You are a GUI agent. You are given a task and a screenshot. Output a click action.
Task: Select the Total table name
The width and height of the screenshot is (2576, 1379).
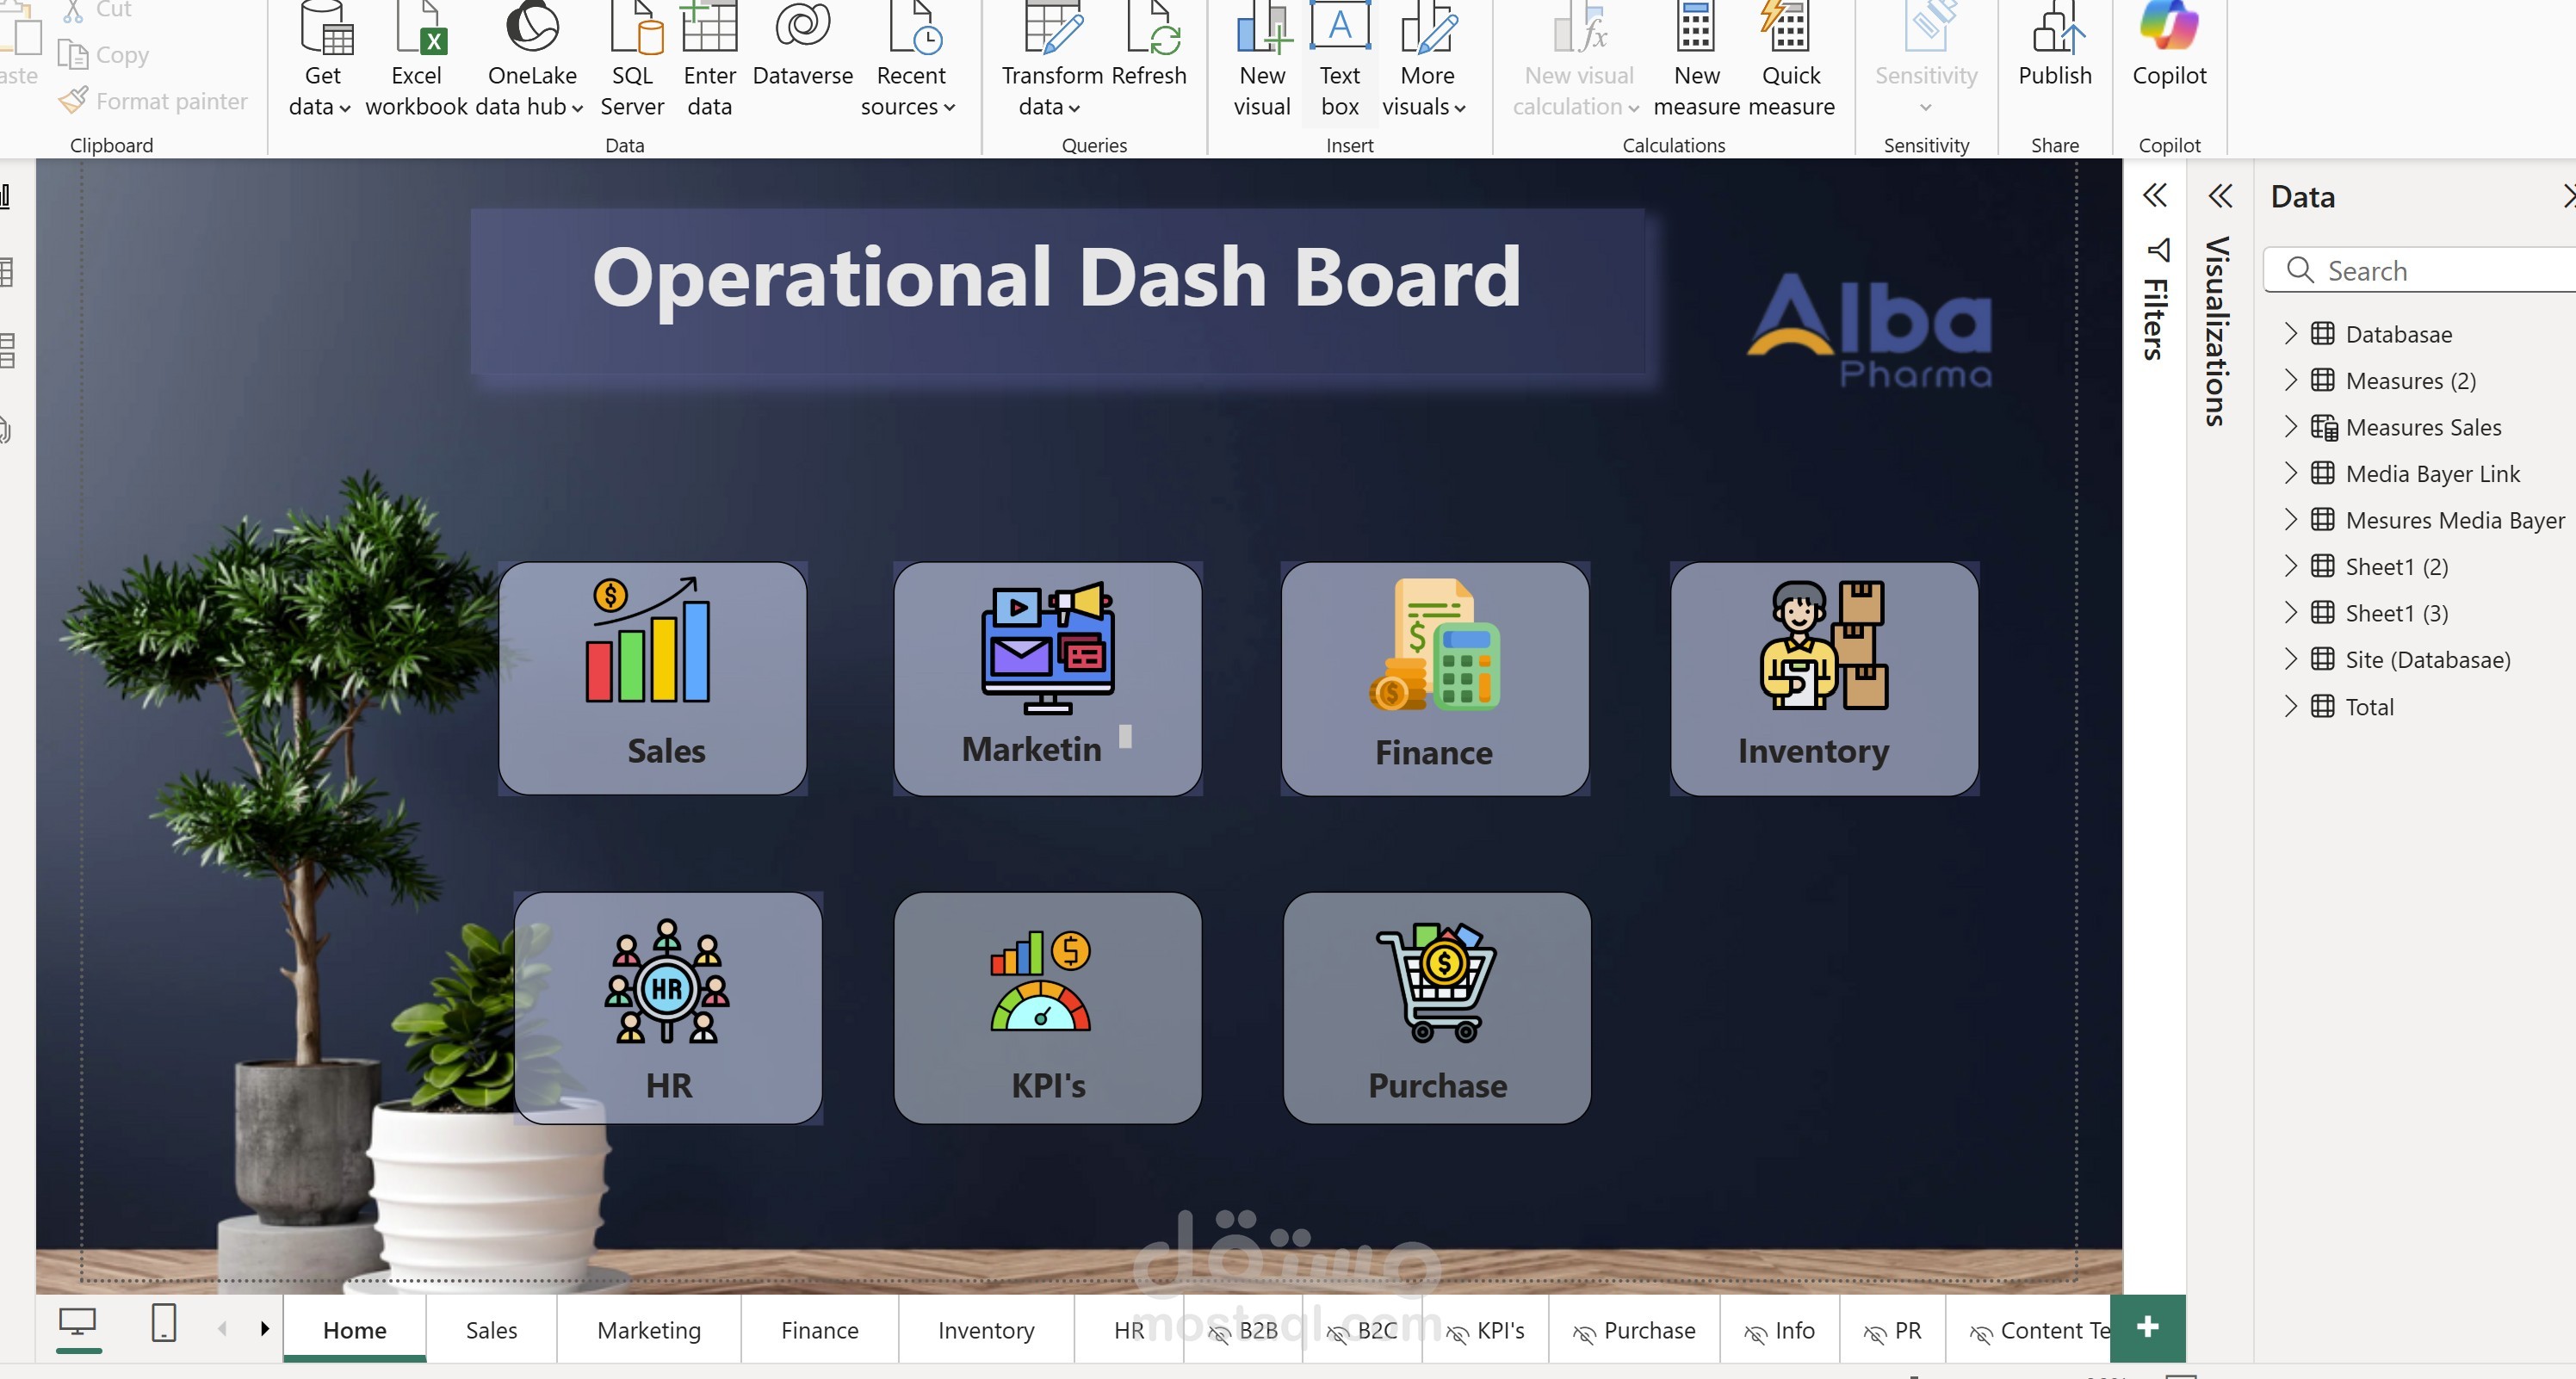pyautogui.click(x=2369, y=706)
